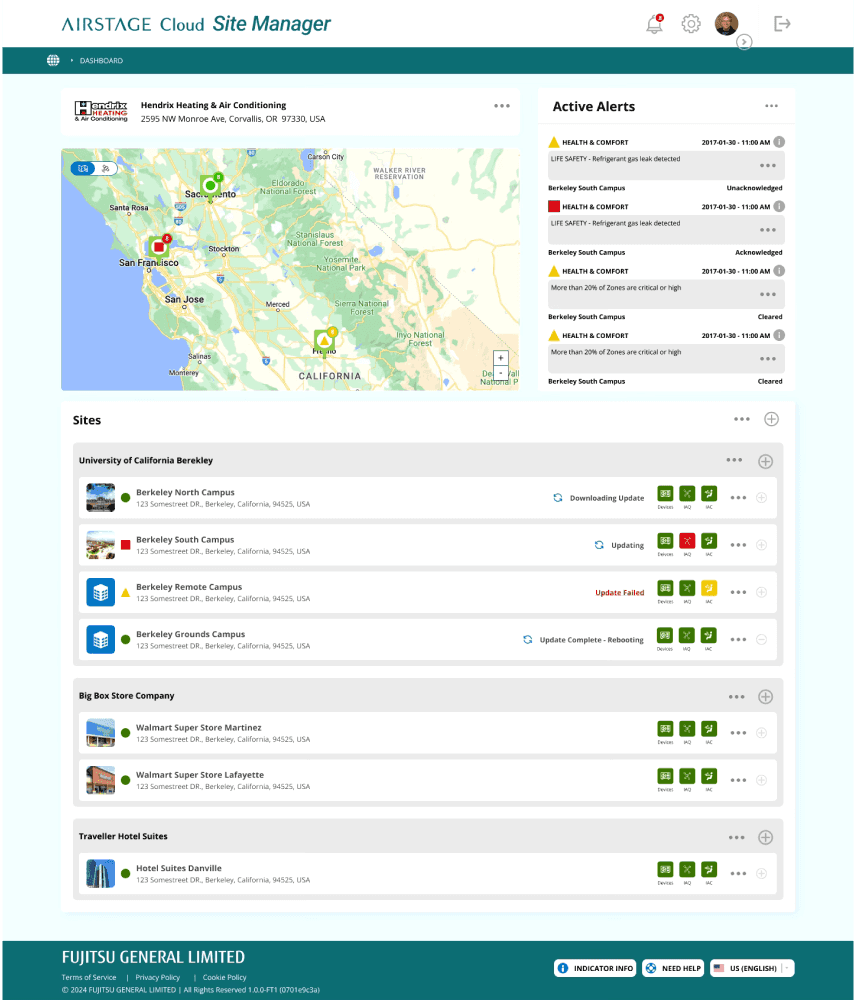This screenshot has height=1000, width=857.
Task: Open Berkeley South Campus thumbnail
Action: pyautogui.click(x=101, y=545)
